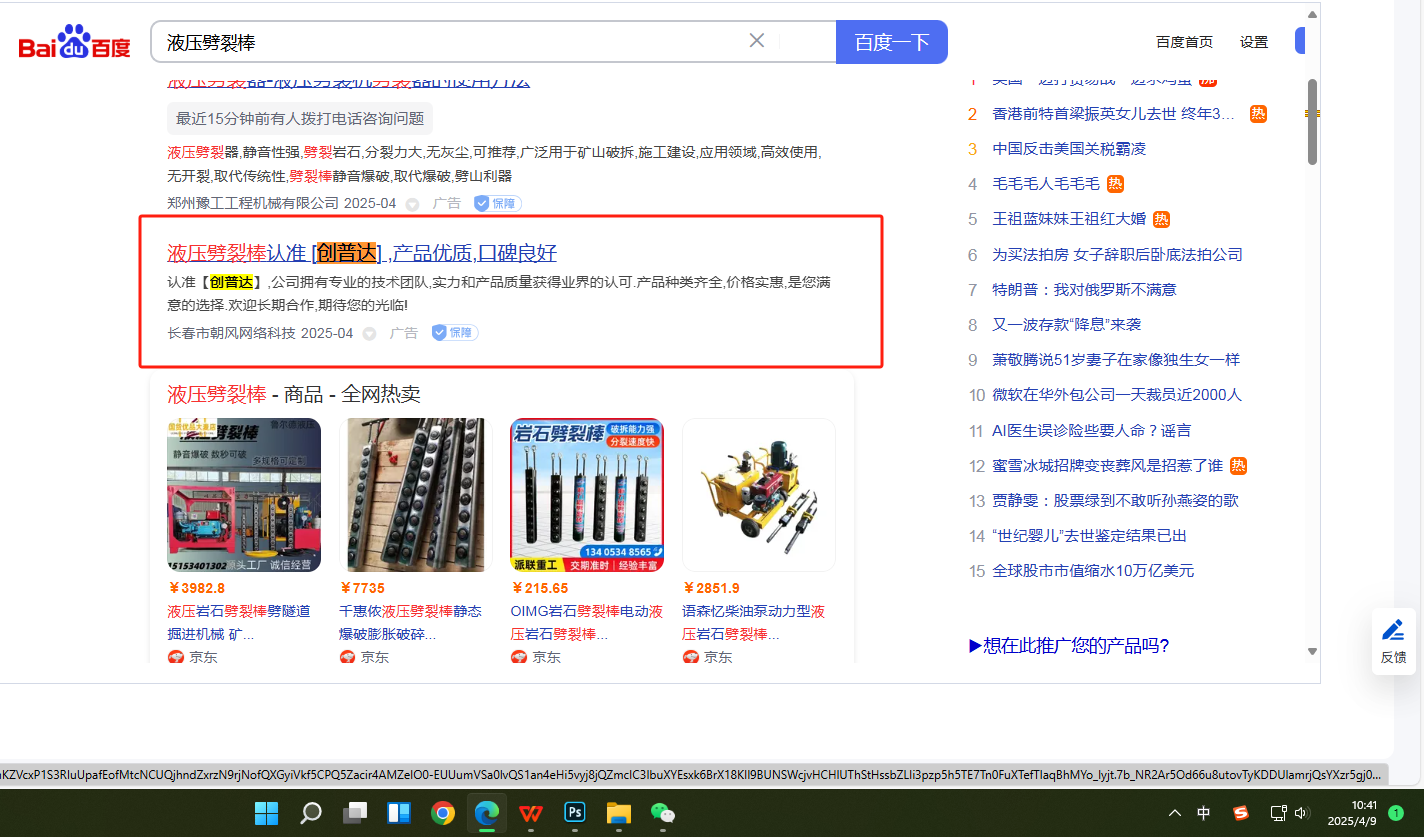Image resolution: width=1424 pixels, height=837 pixels.
Task: Open the 液压岩石劈裂棒劈隧道掘进机械 product title
Action: click(239, 622)
